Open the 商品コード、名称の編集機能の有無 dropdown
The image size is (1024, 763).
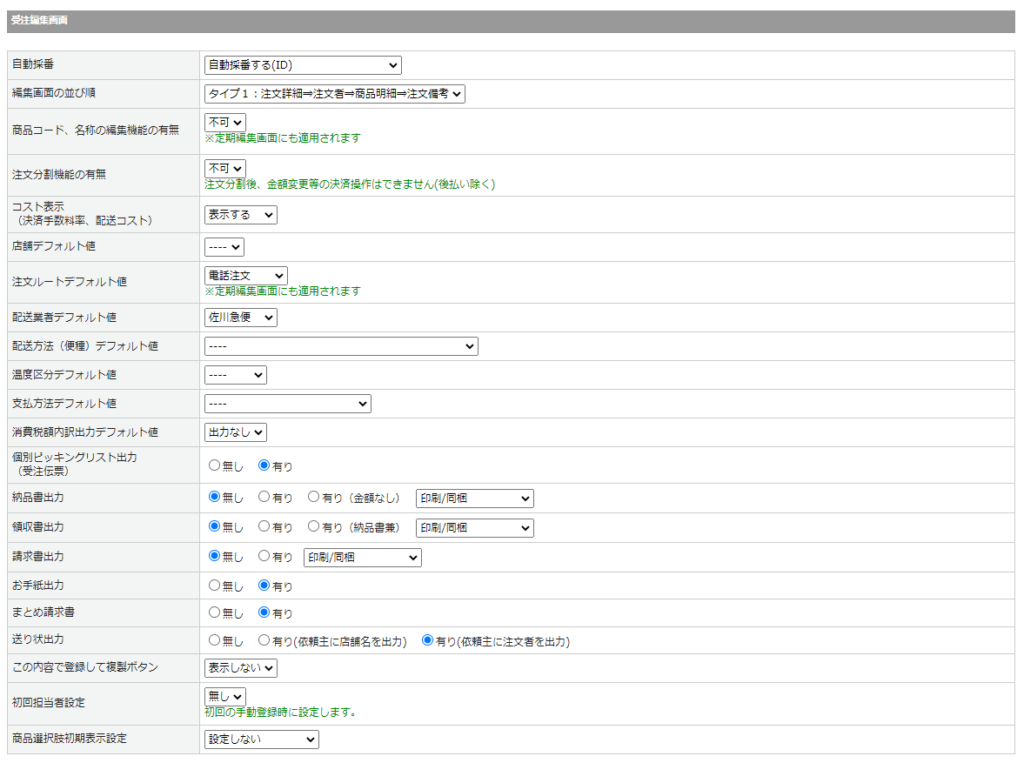click(x=225, y=122)
